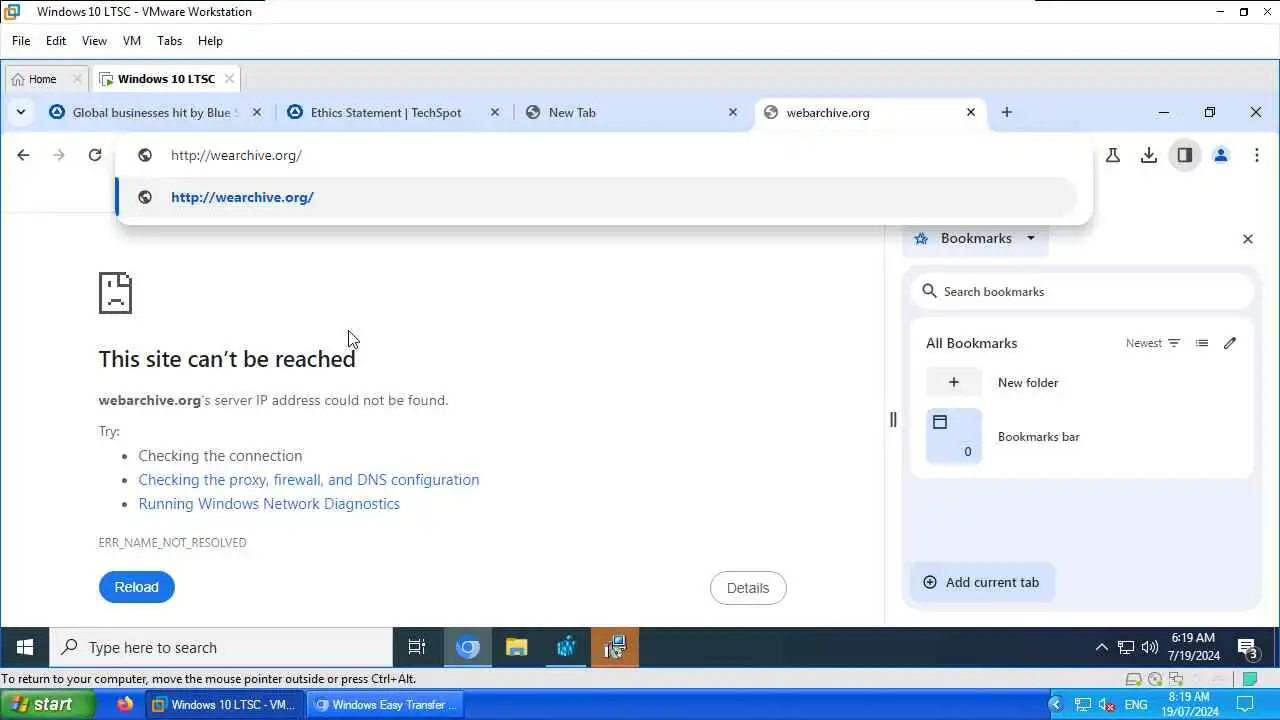The width and height of the screenshot is (1280, 720).
Task: Click guest volume speaker icon
Action: pyautogui.click(x=1149, y=647)
